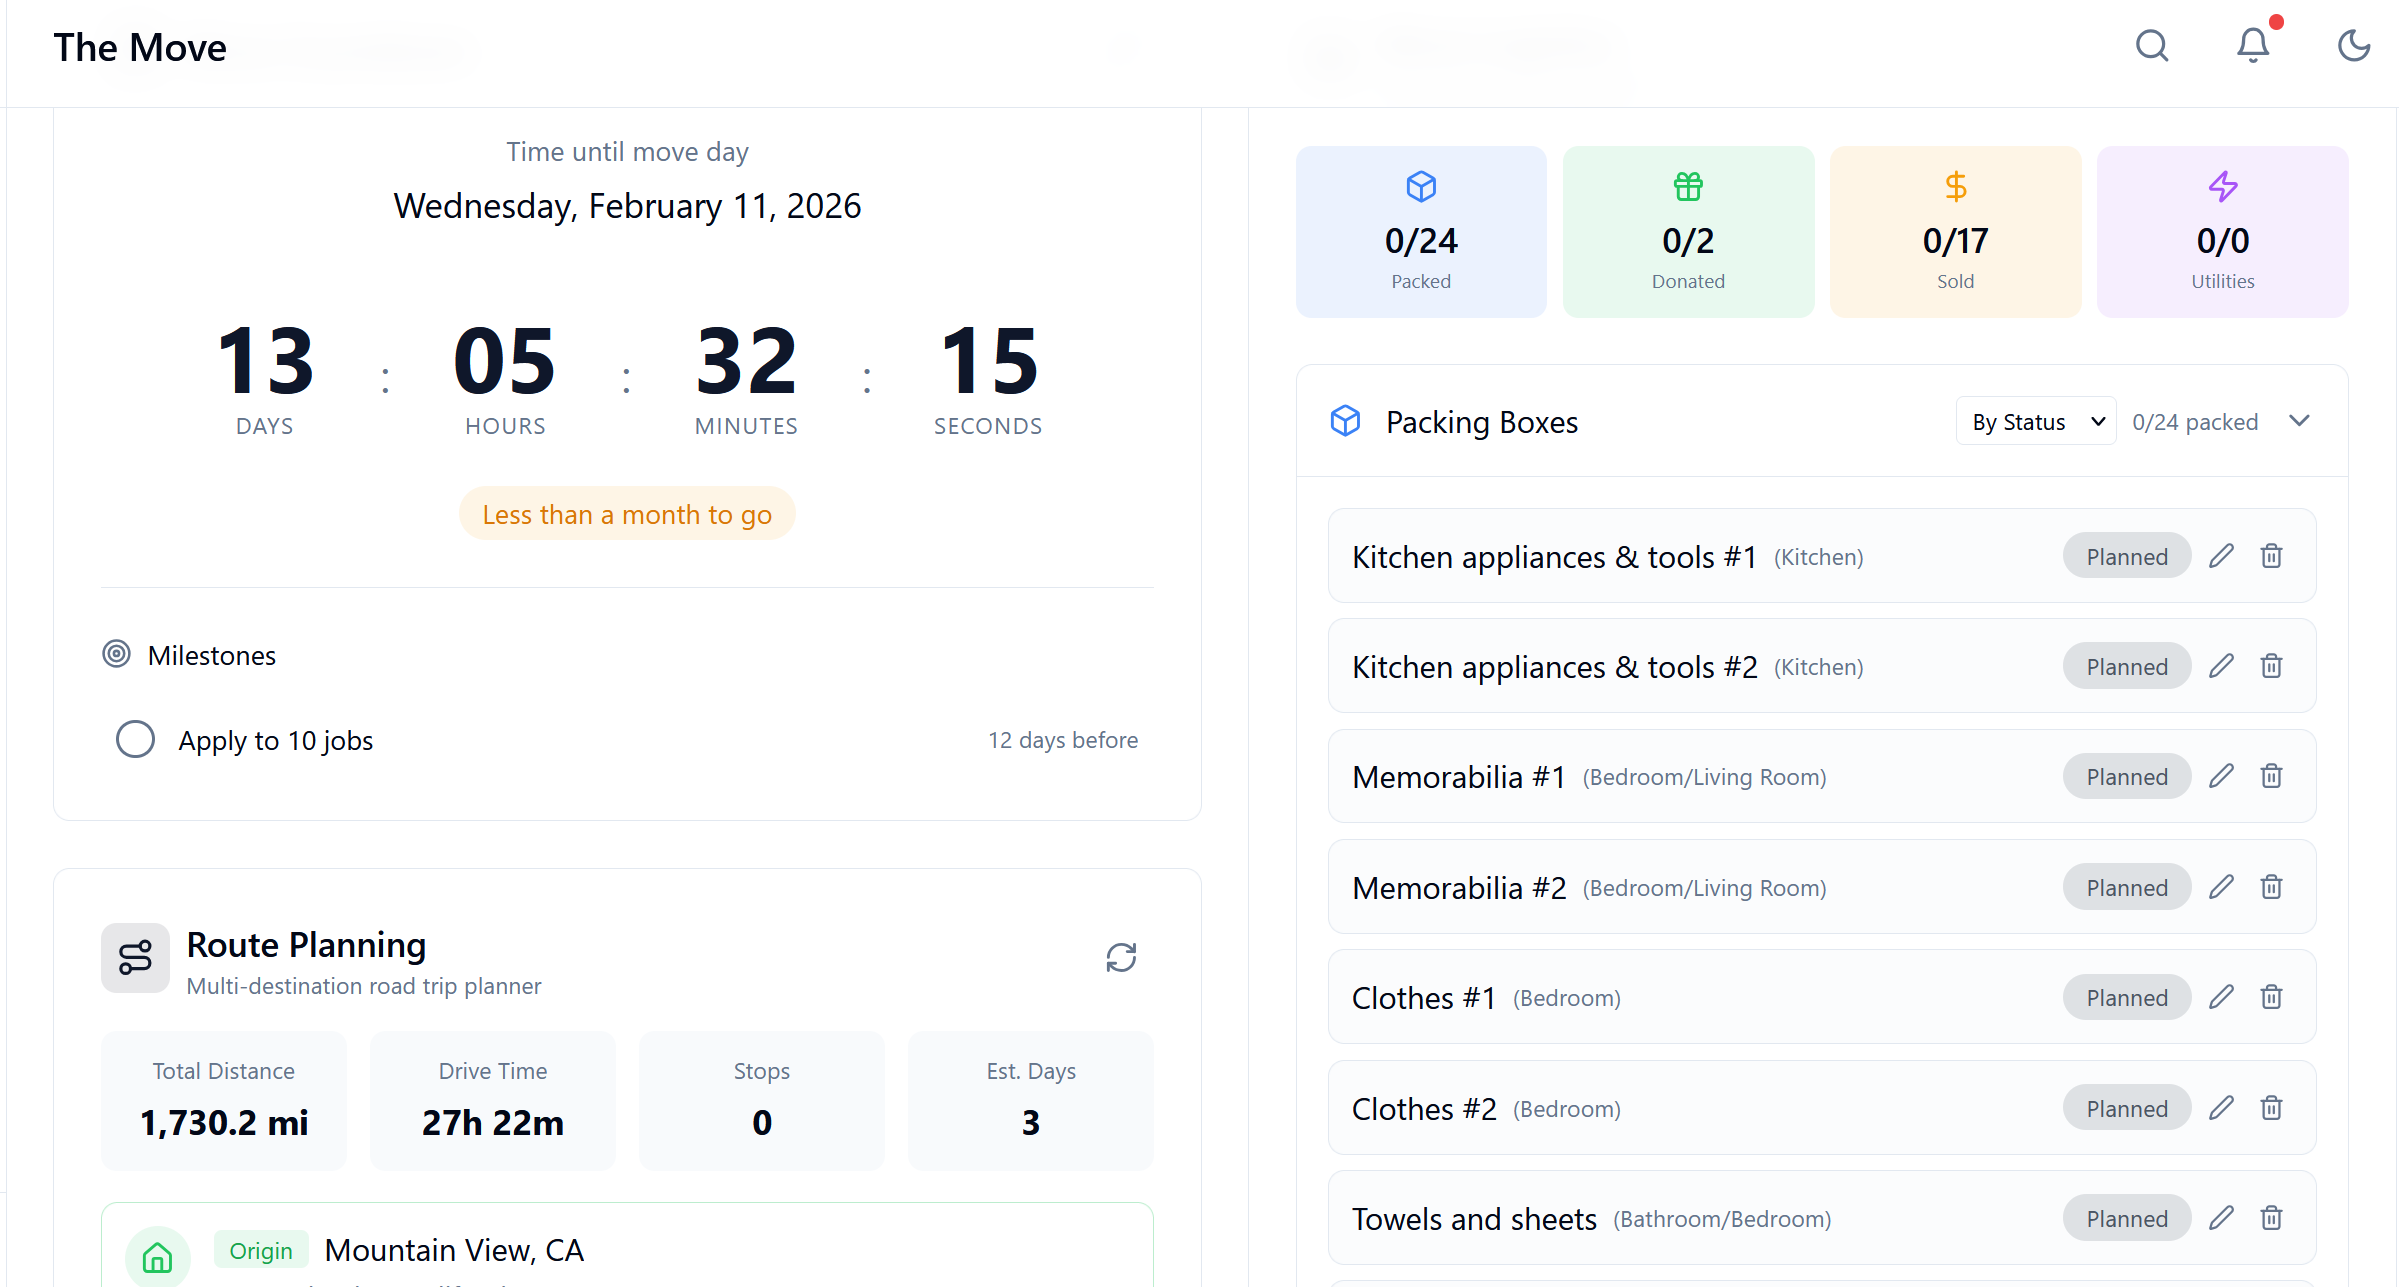Delete the Clothes #1 box
Image resolution: width=2399 pixels, height=1287 pixels.
coord(2271,997)
